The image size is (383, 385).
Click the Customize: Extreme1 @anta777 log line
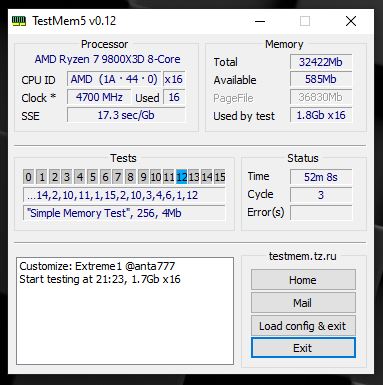click(97, 266)
